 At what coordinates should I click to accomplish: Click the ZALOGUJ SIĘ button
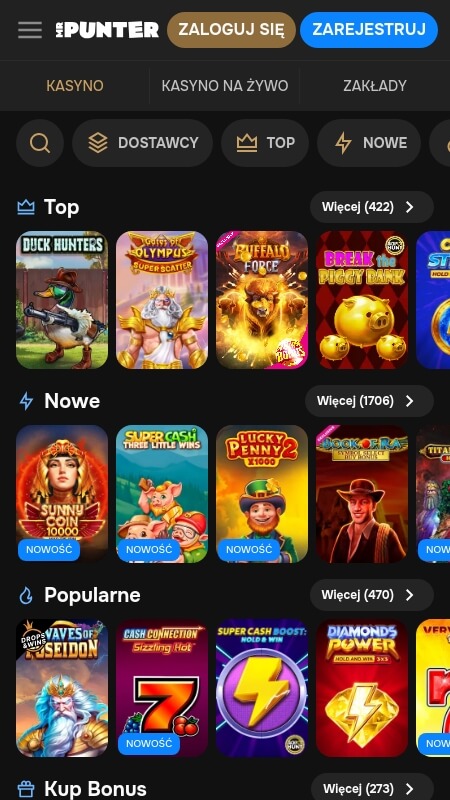pos(232,30)
